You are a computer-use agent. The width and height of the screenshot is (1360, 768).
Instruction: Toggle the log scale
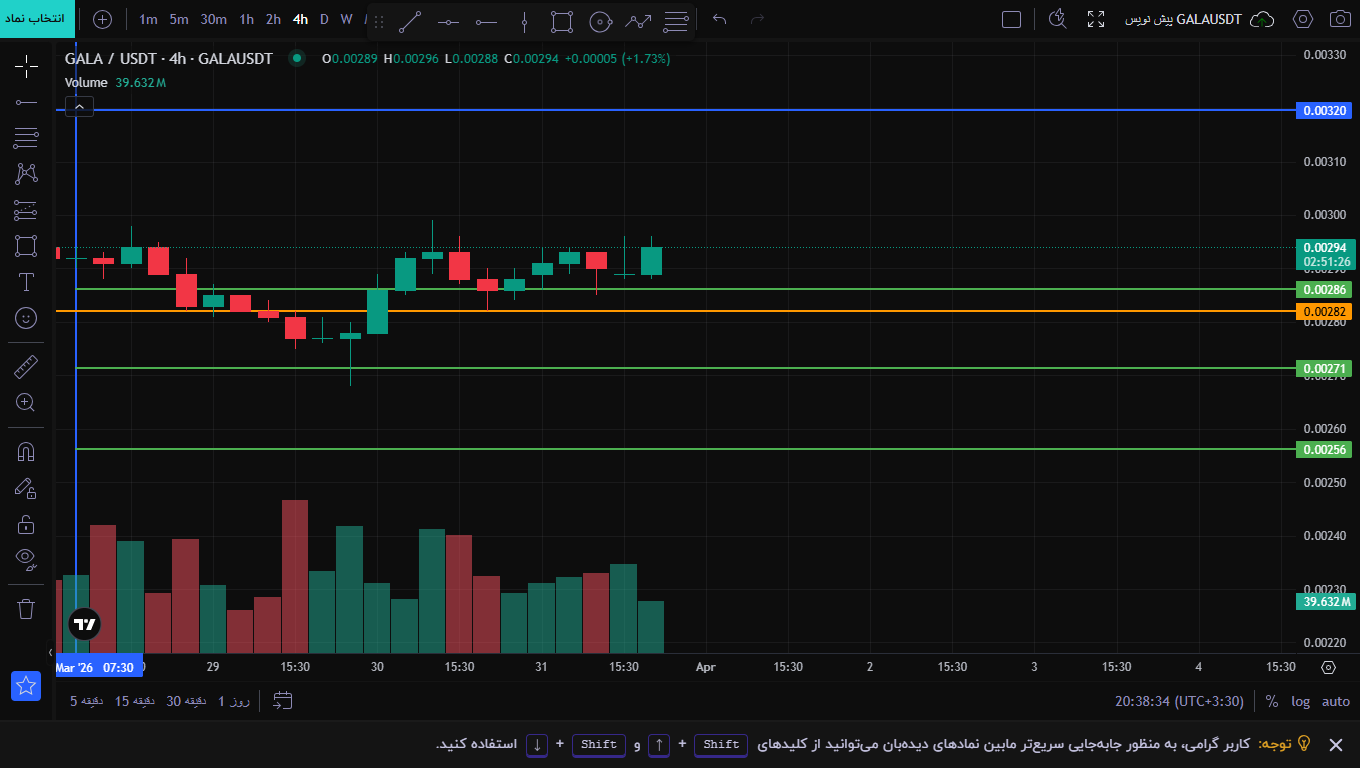pyautogui.click(x=1300, y=701)
